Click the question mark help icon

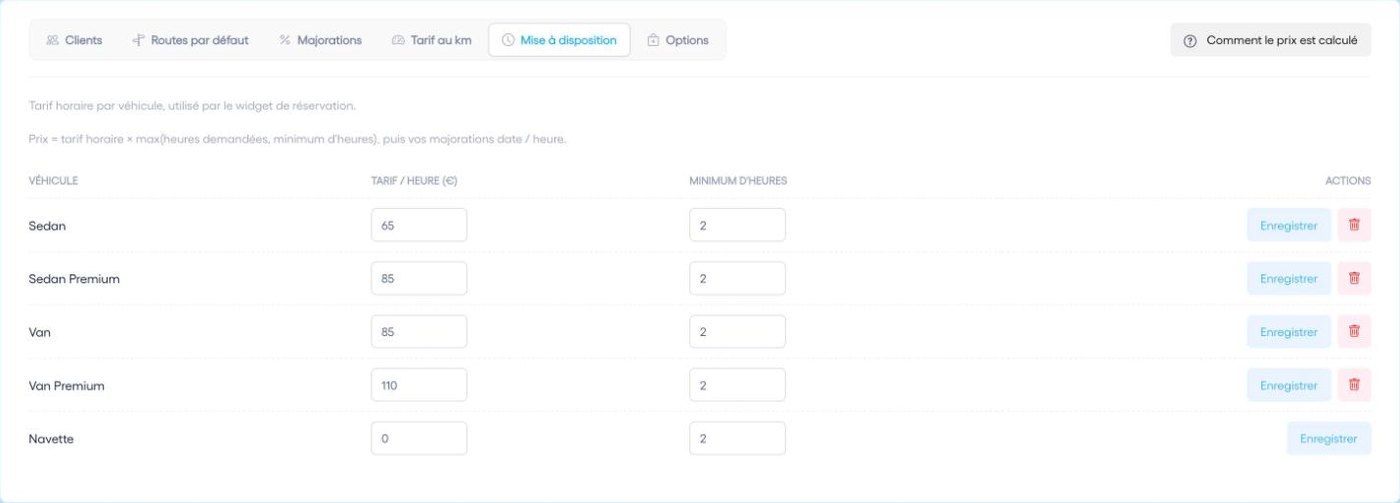1190,41
